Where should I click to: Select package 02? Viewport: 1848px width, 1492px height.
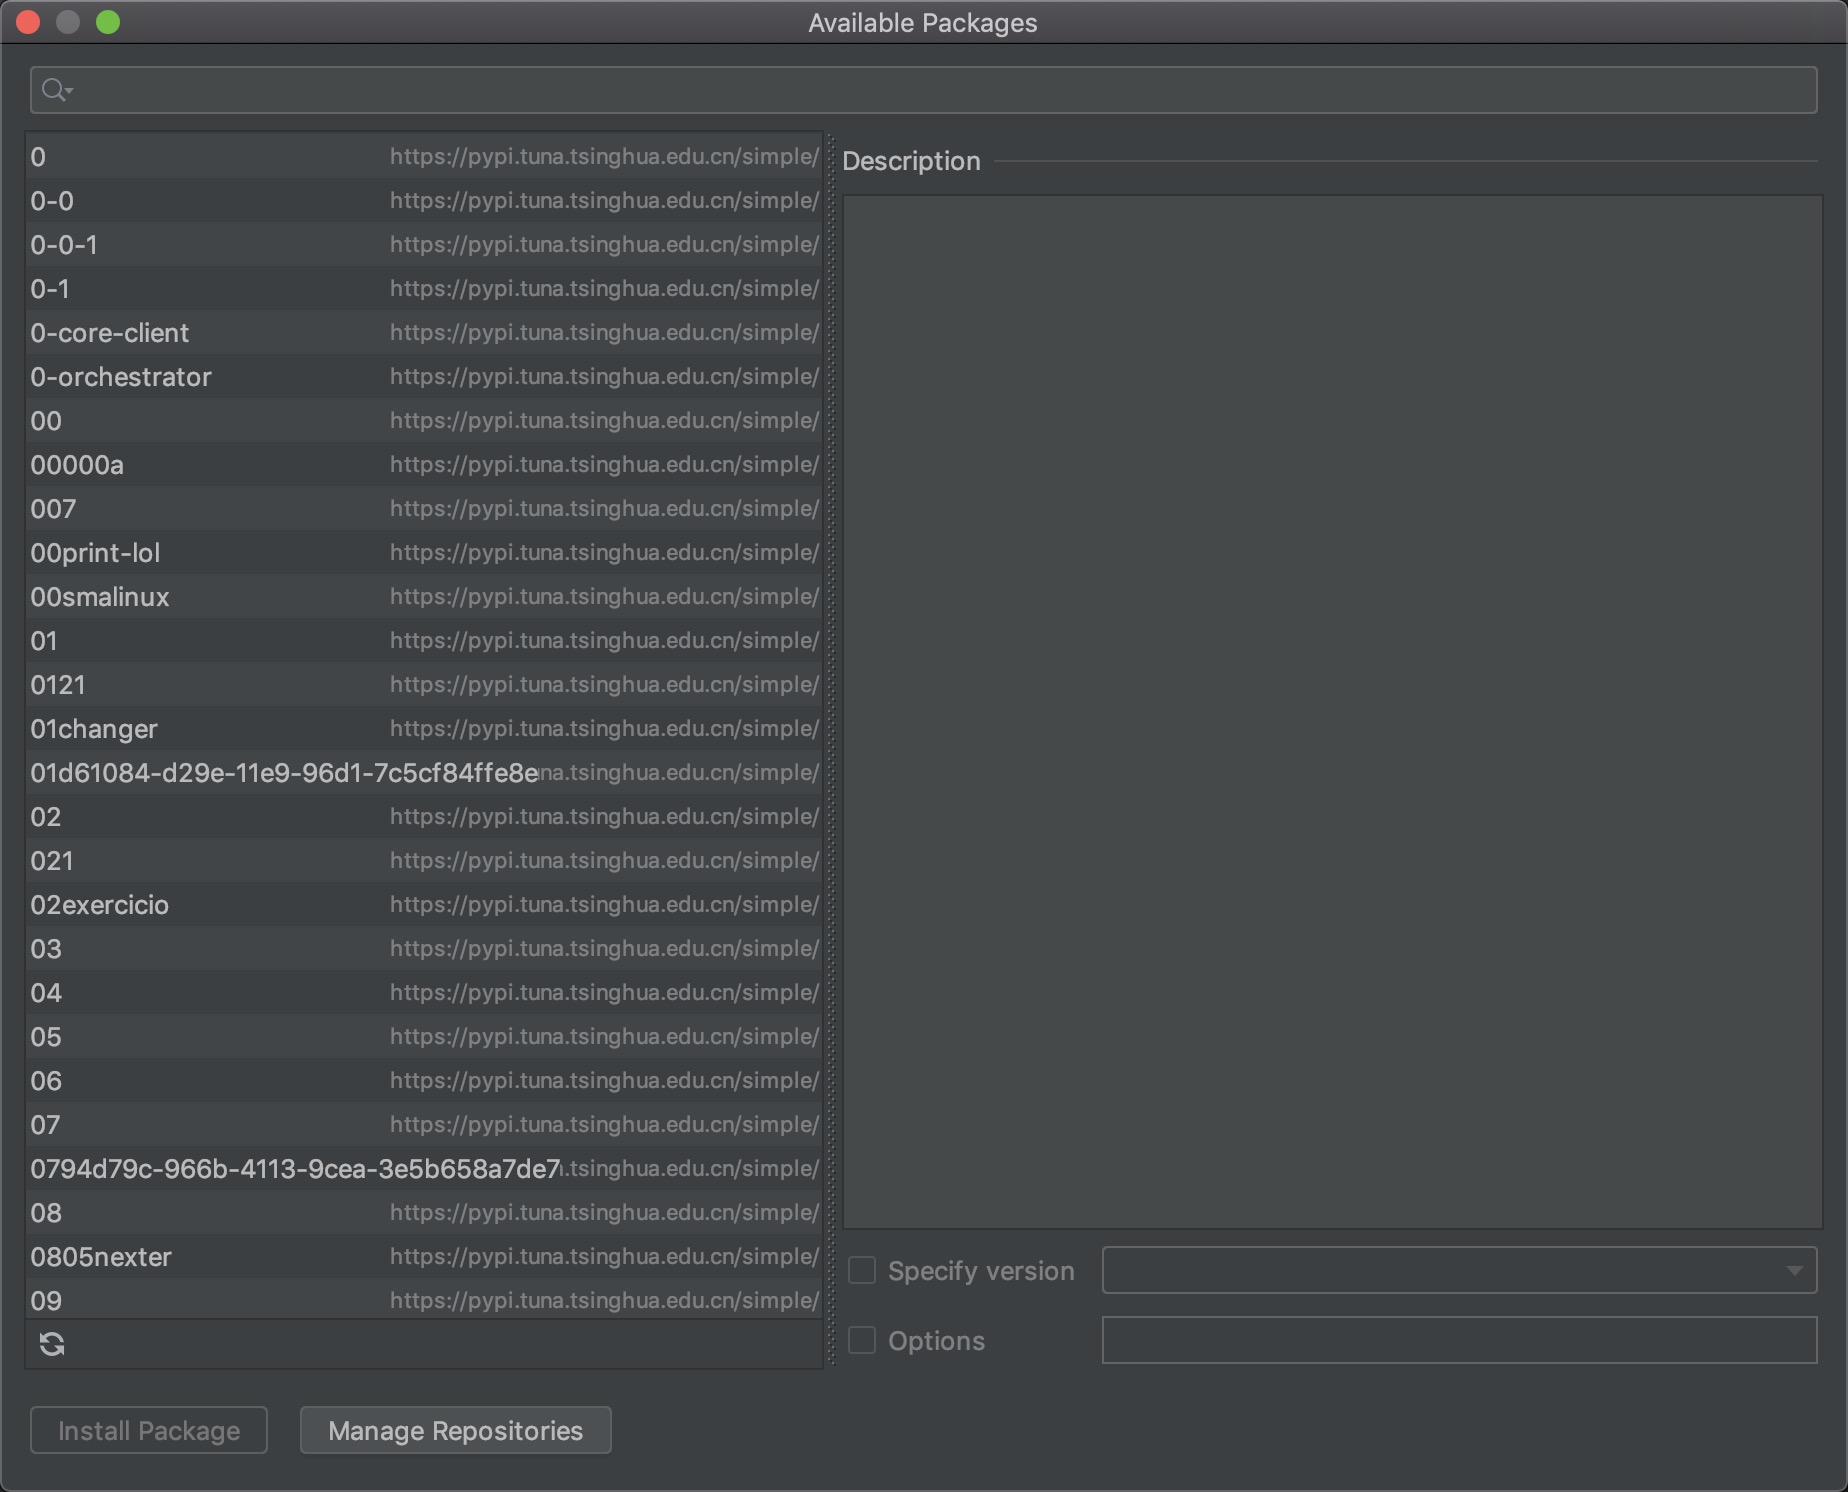tap(424, 816)
